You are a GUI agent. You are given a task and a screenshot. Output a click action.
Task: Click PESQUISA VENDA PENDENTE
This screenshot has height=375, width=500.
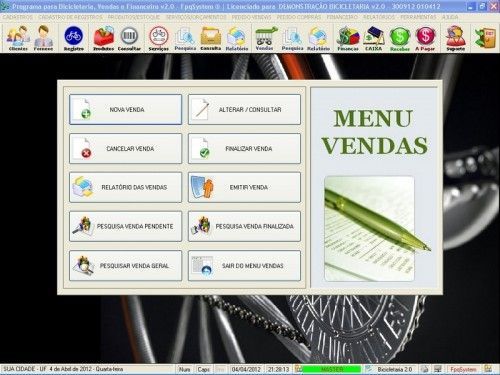coord(126,226)
